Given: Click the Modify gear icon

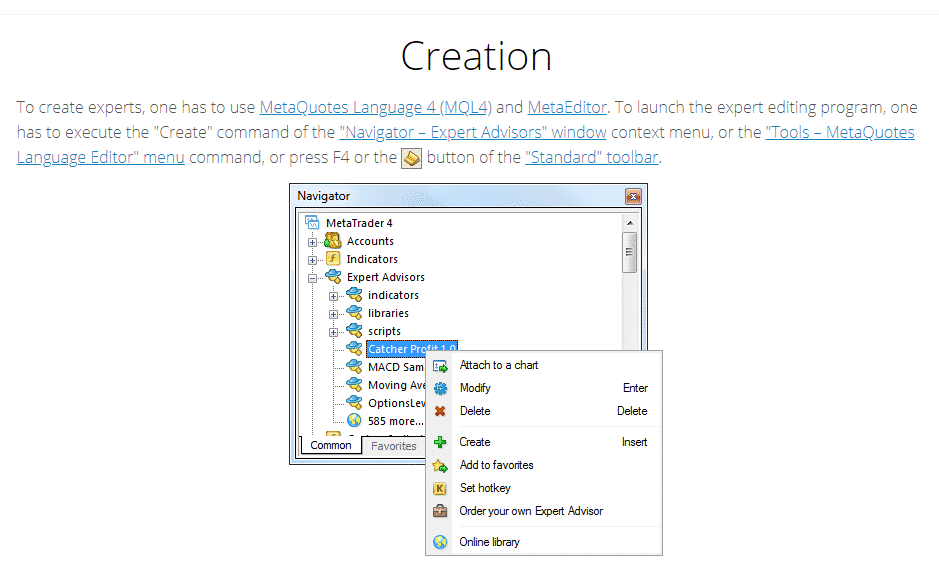Looking at the screenshot, I should 440,388.
